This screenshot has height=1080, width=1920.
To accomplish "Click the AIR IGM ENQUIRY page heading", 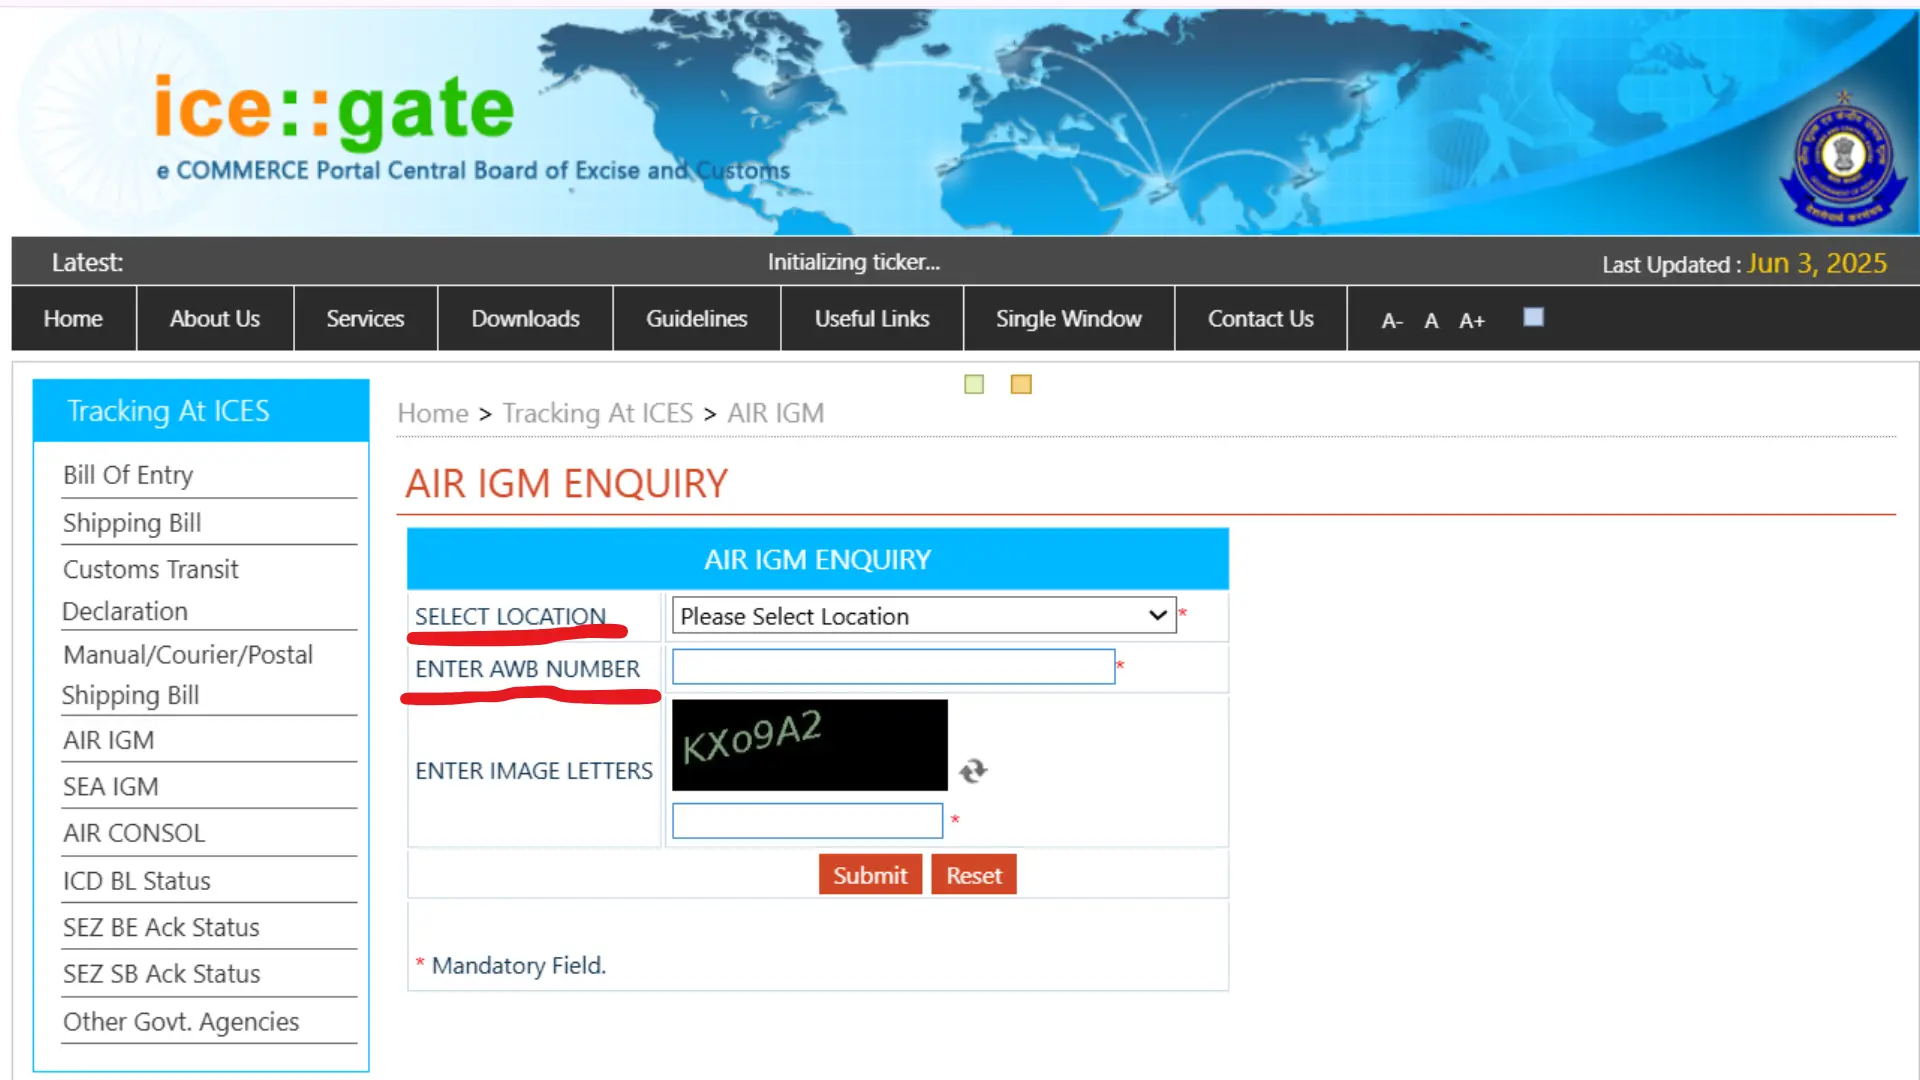I will pyautogui.click(x=566, y=484).
